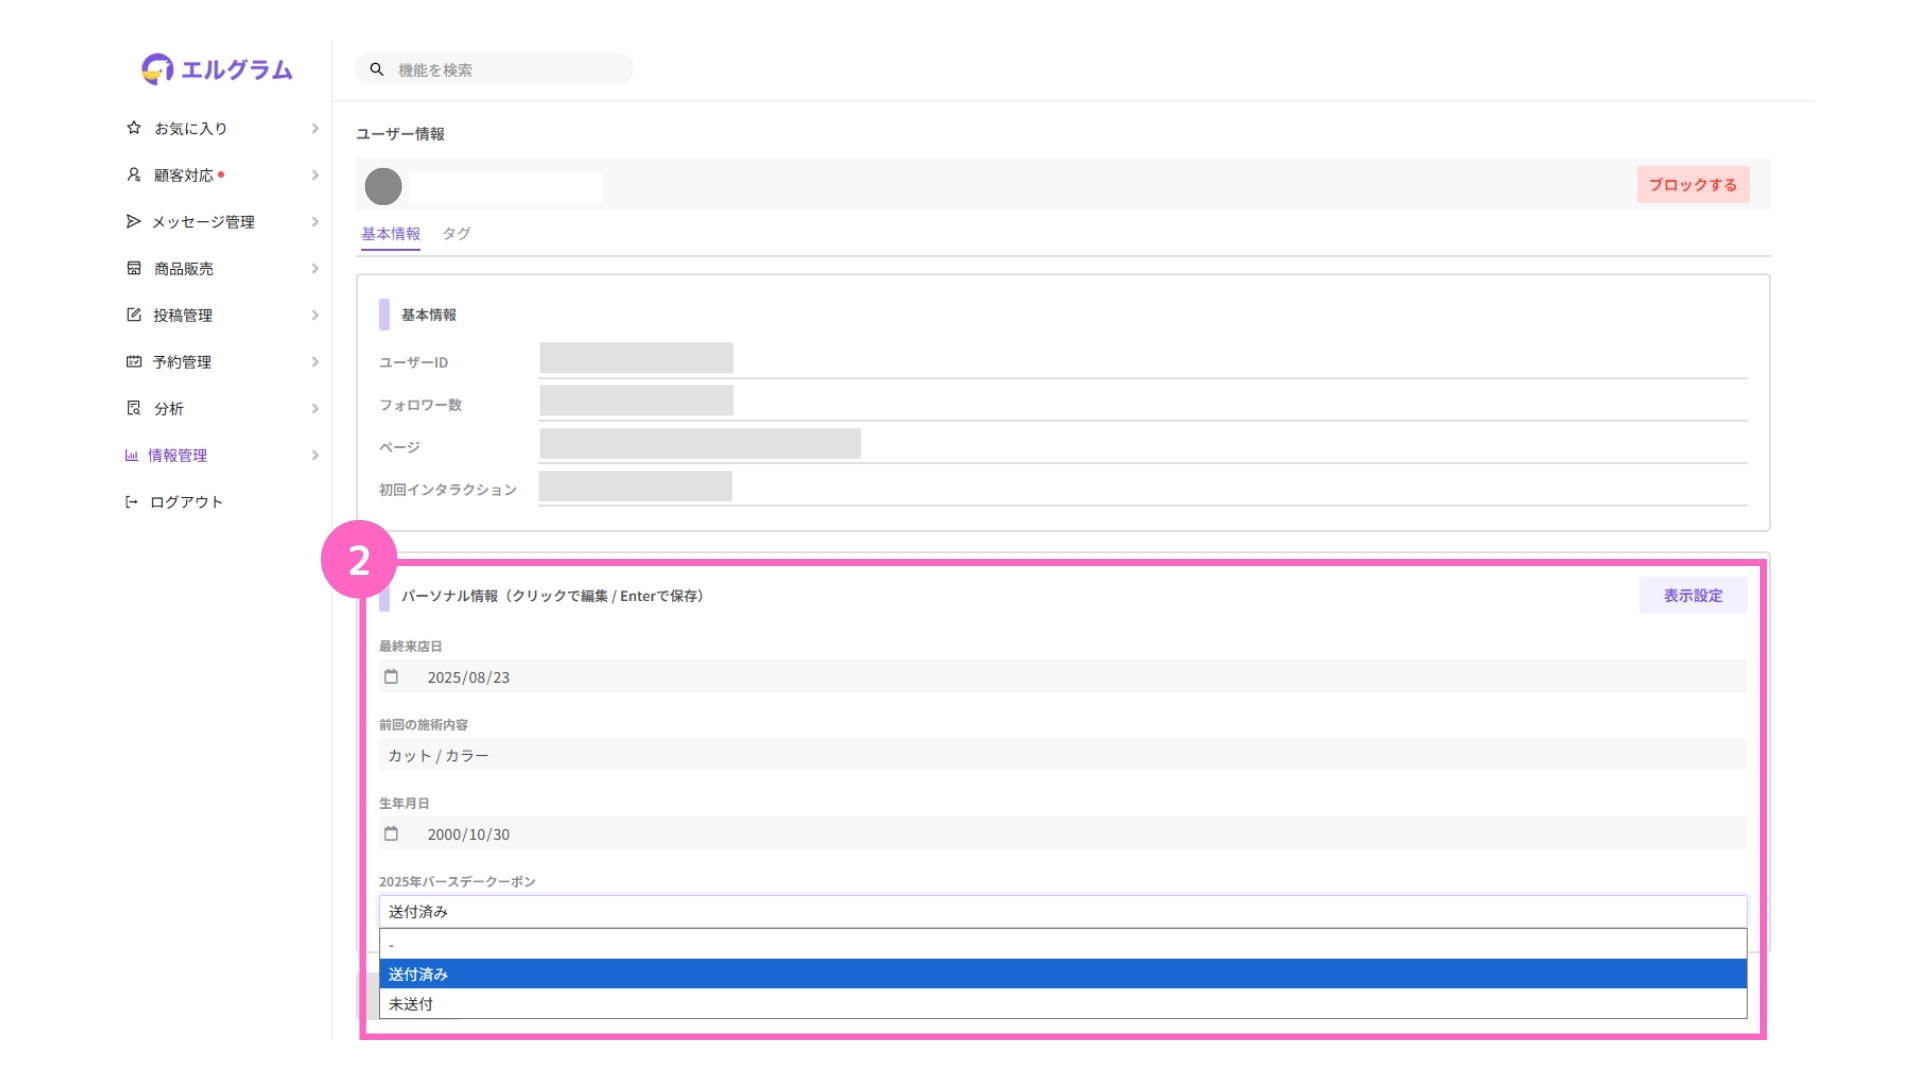Screen dimensions: 1920x1080
Task: Click the edit icon beside 投稿管理
Action: point(134,315)
